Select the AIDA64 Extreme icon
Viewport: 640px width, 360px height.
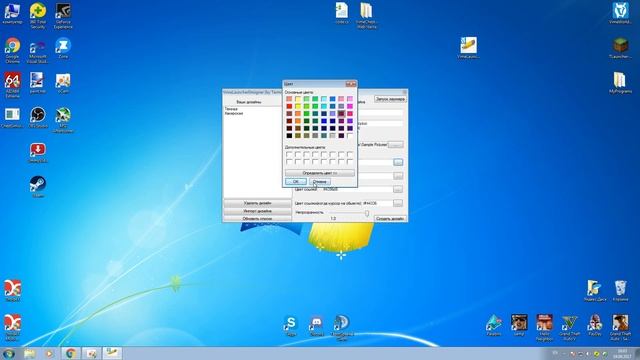(x=12, y=85)
